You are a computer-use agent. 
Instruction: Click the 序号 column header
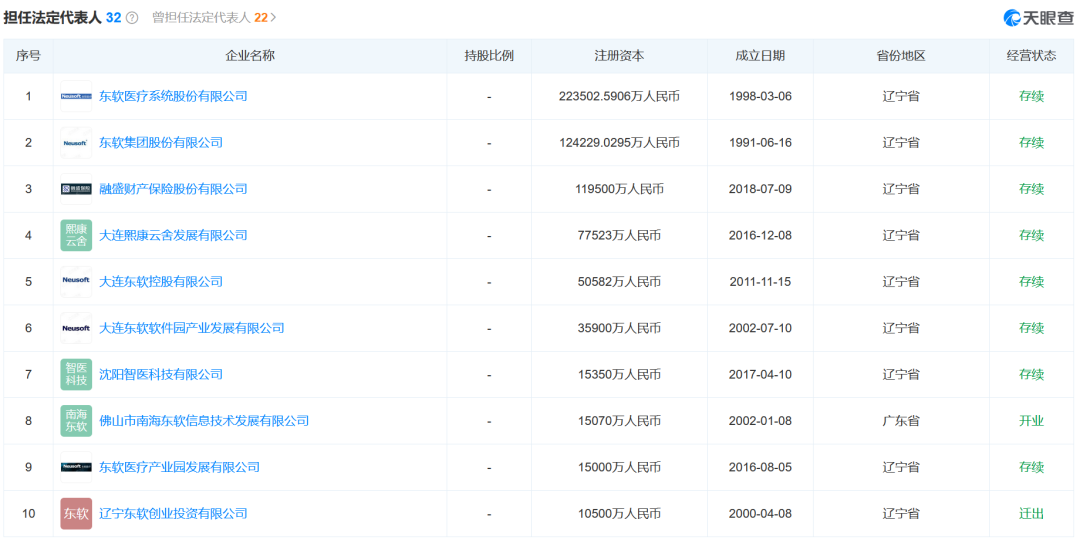click(28, 56)
